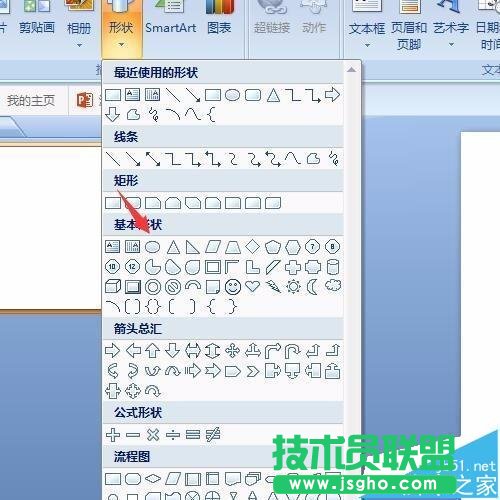Switch to the 我的主页 tab

coord(31,100)
